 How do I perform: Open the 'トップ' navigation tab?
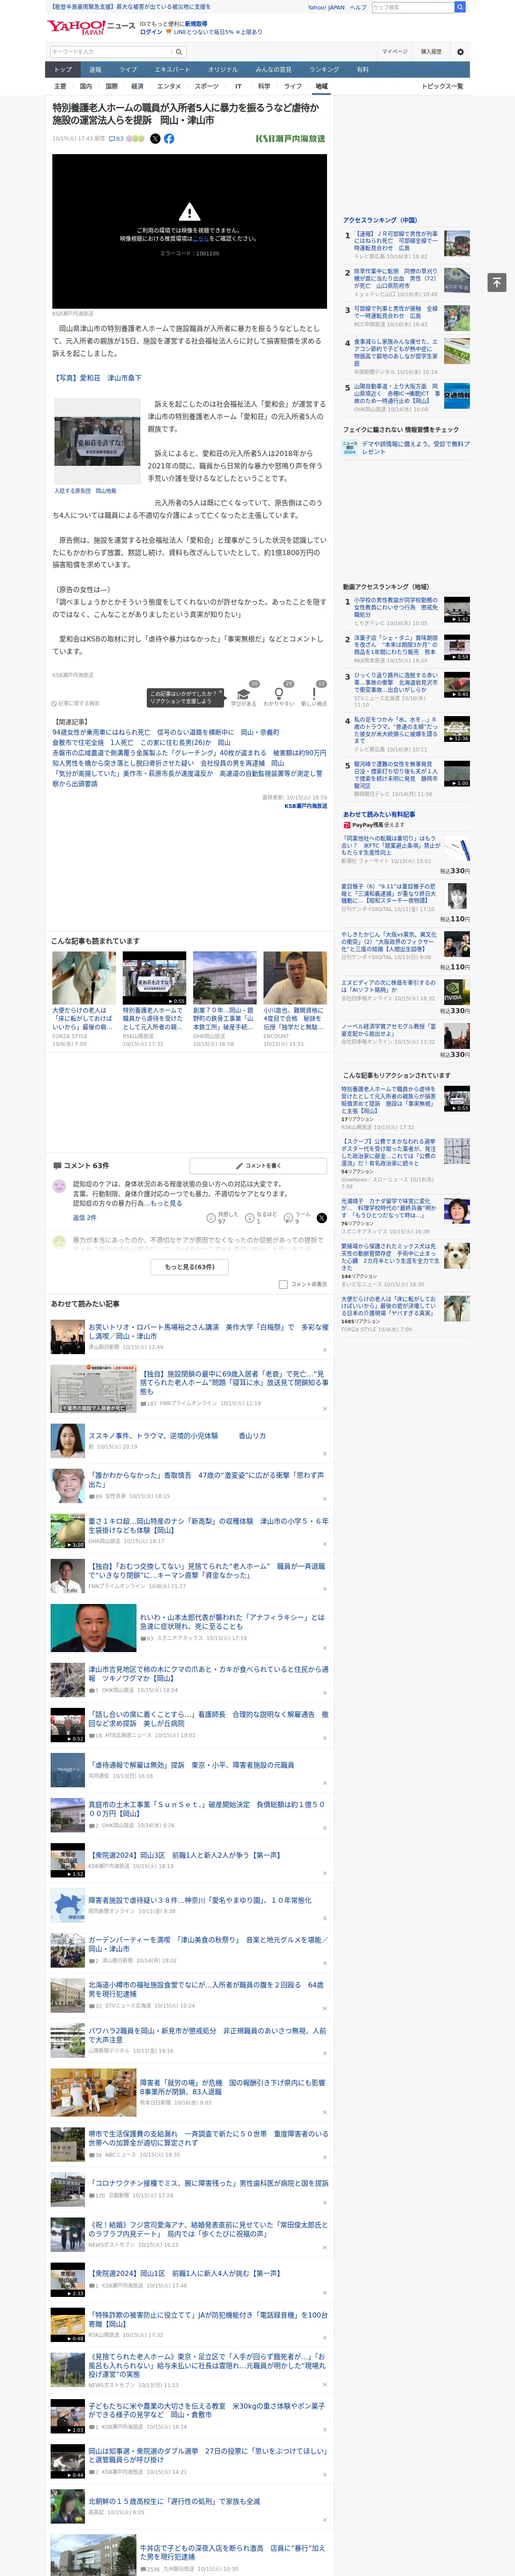pos(63,70)
